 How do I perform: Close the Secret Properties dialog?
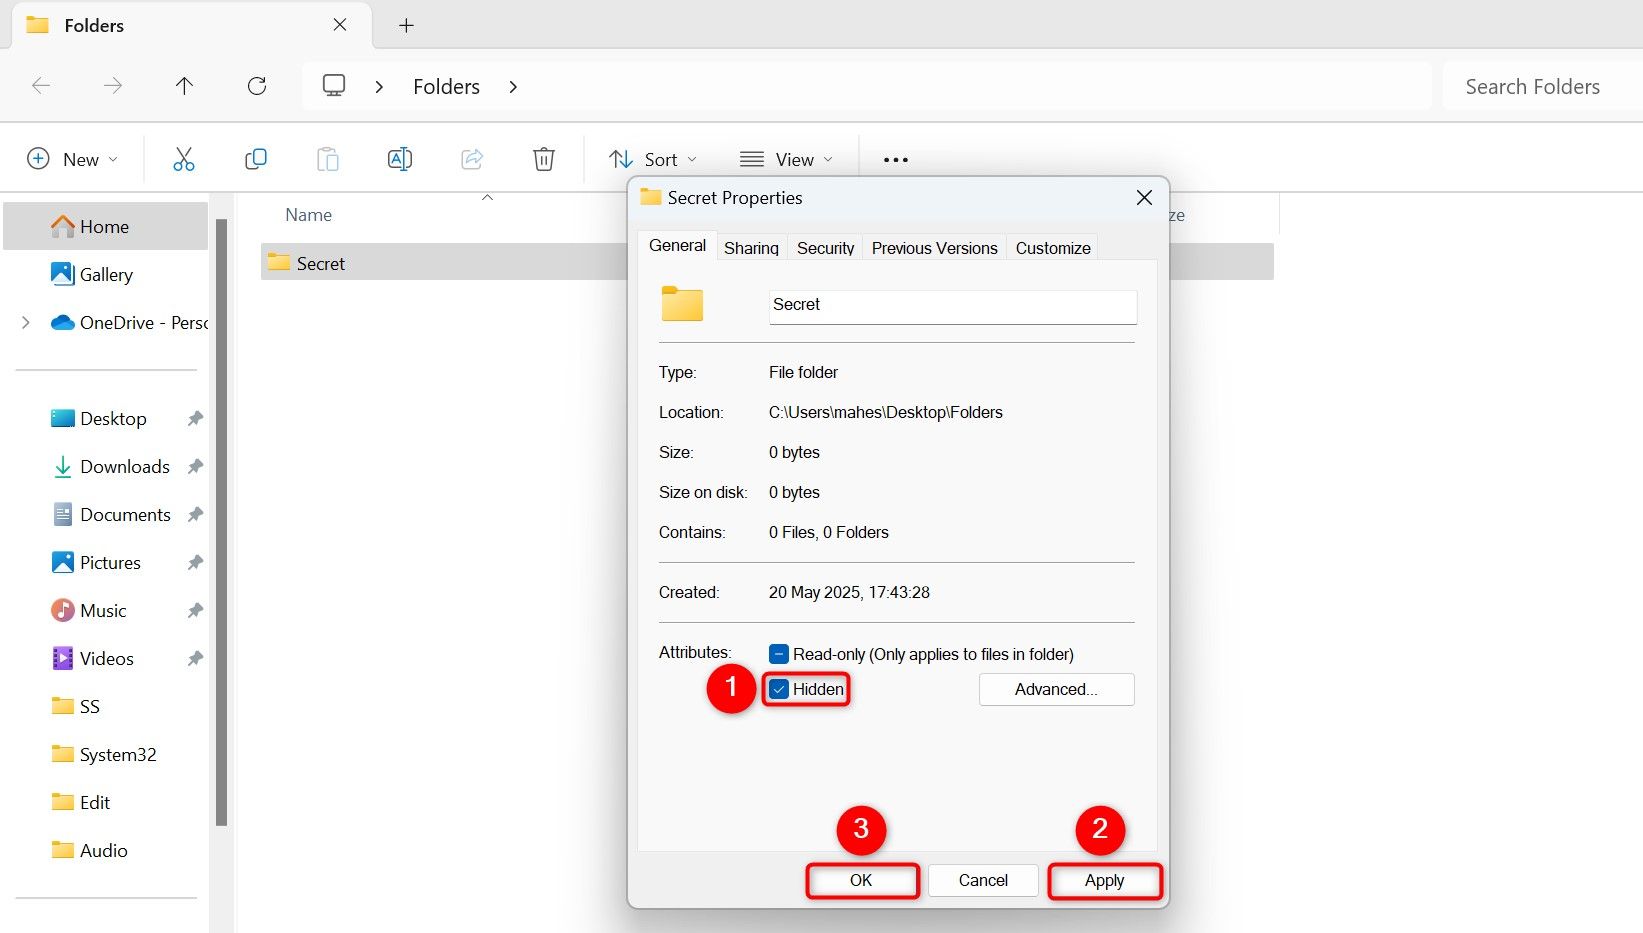(1145, 198)
